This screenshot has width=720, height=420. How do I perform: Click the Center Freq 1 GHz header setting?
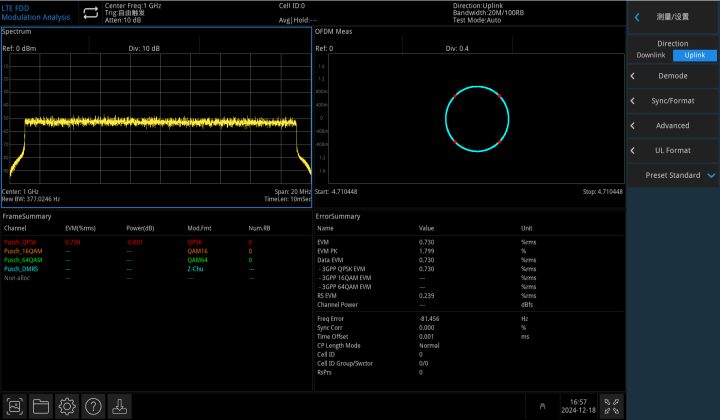click(x=133, y=6)
